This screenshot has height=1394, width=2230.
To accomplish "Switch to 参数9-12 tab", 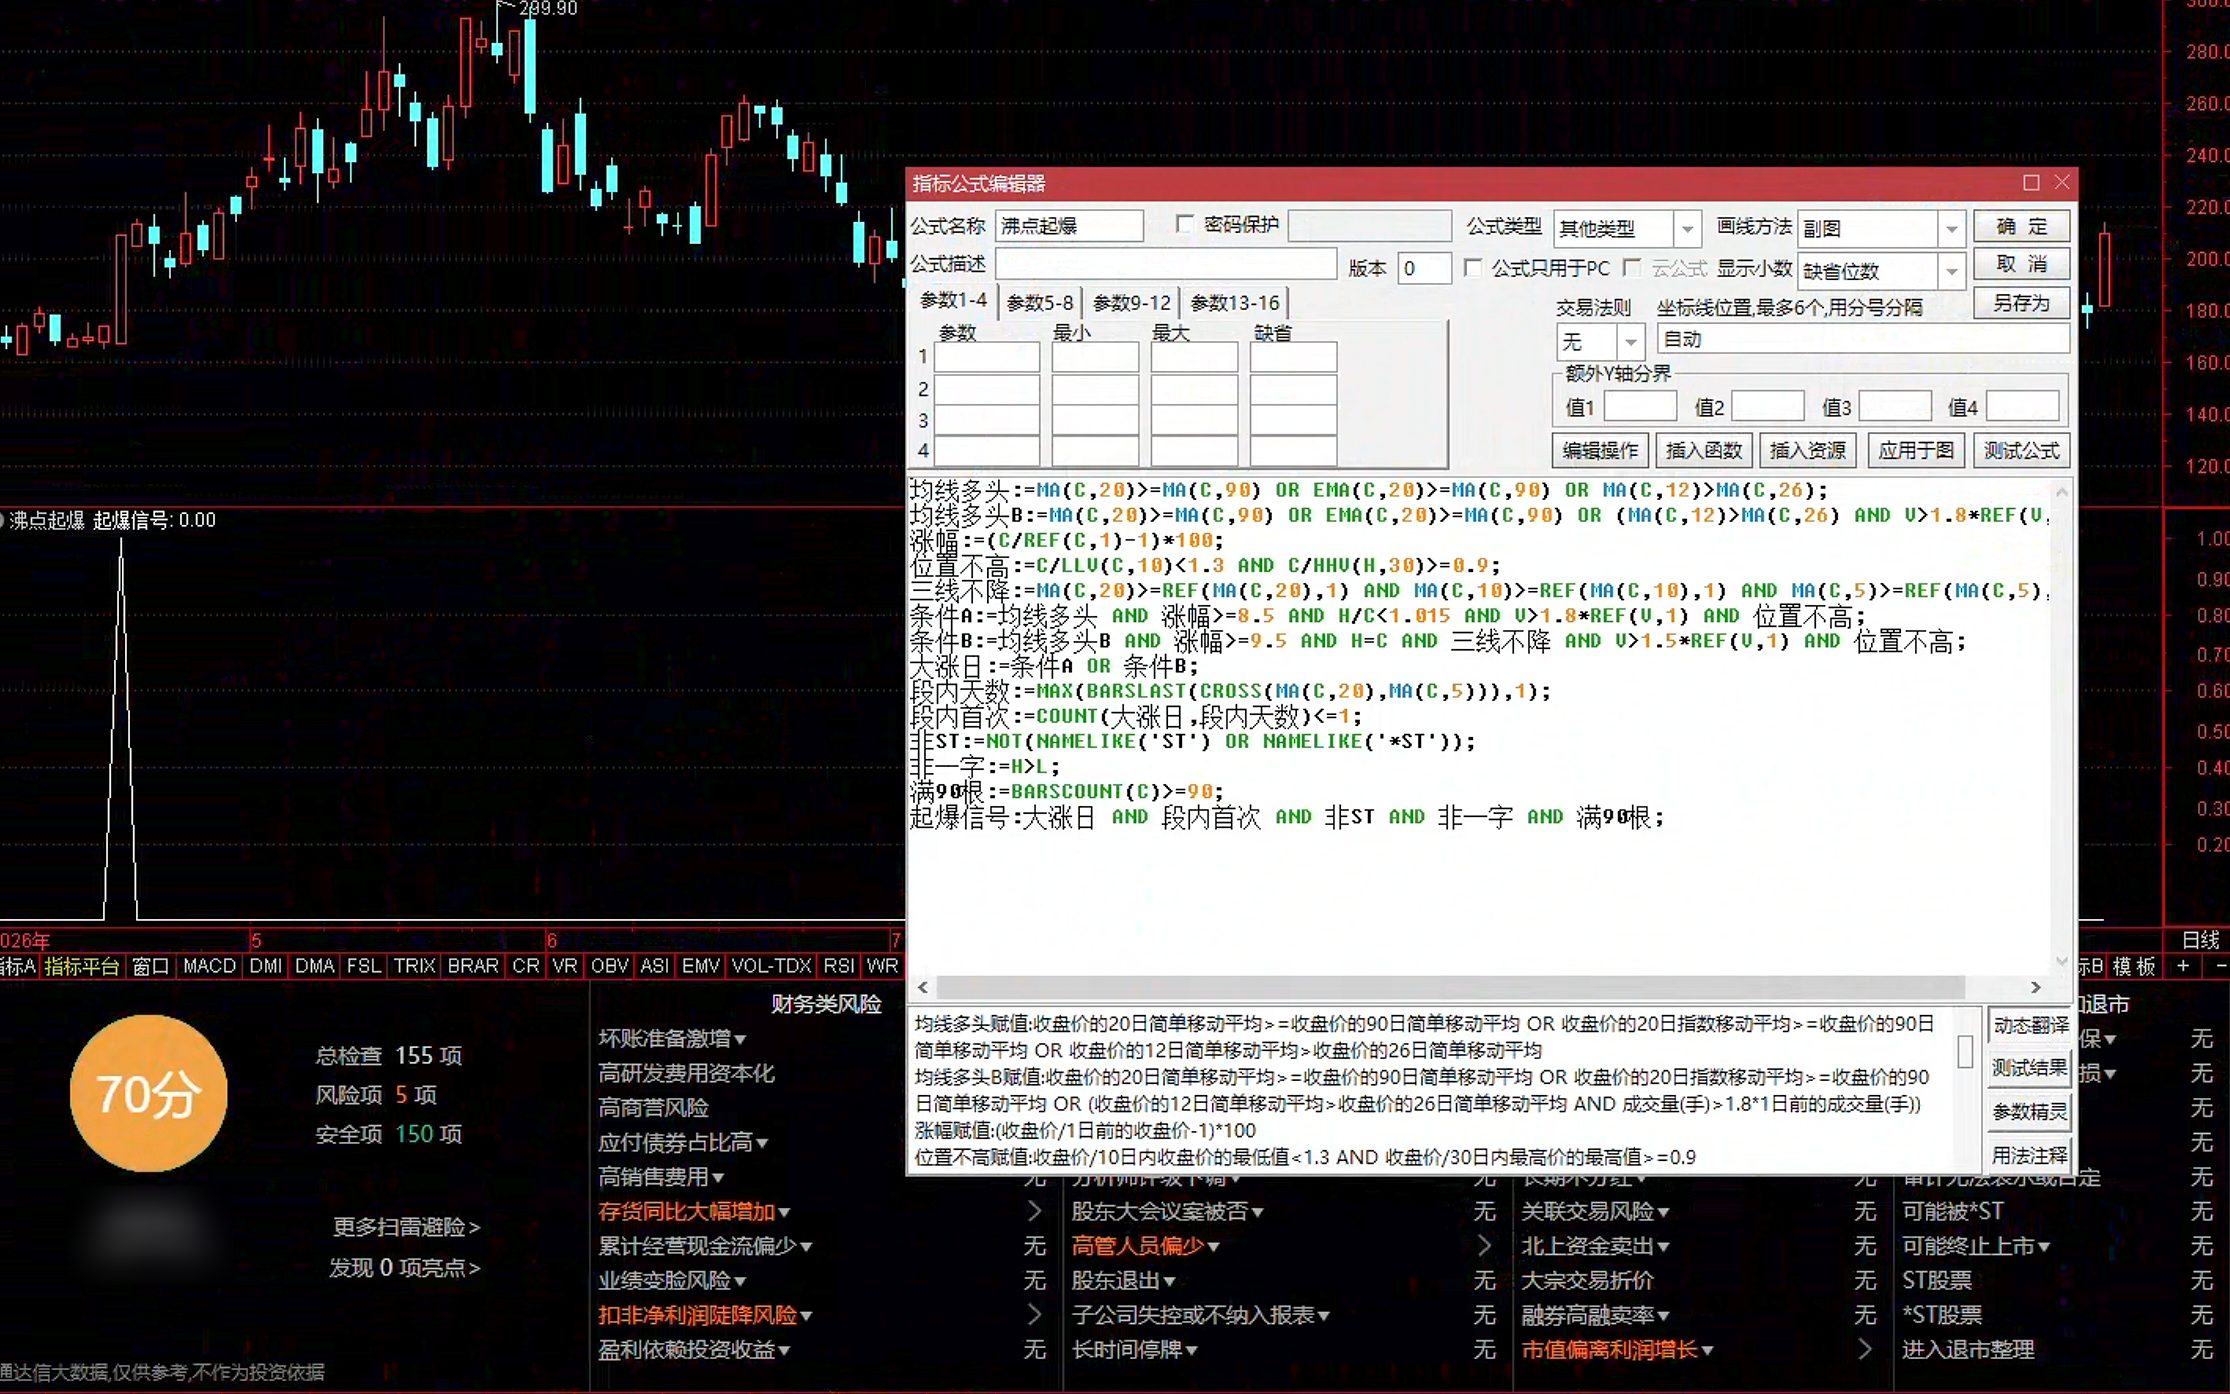I will pos(1132,302).
